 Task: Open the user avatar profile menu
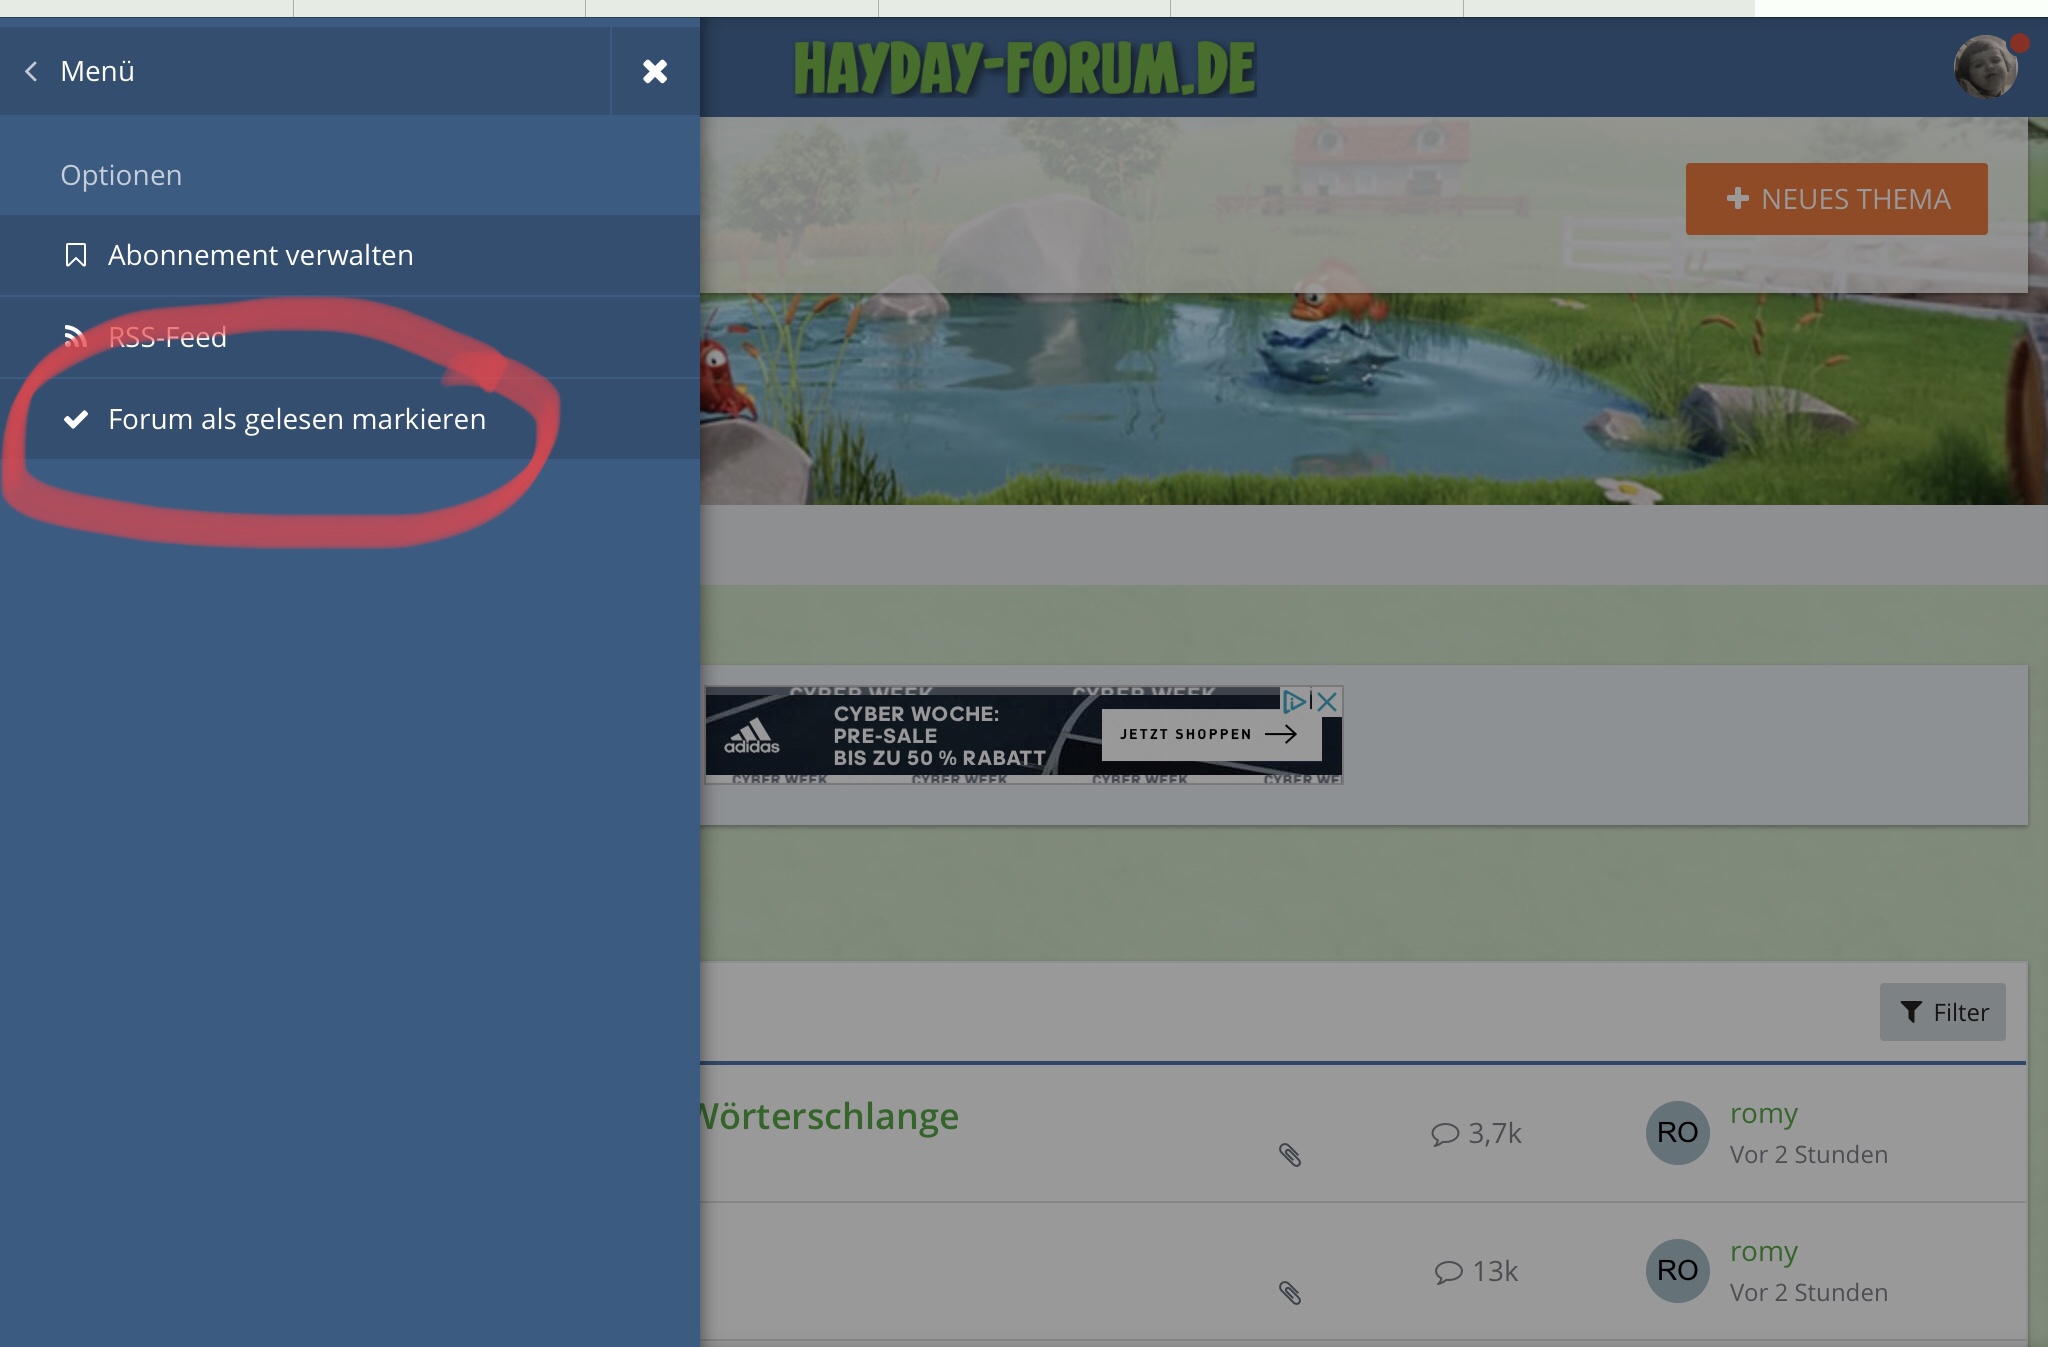(1985, 67)
